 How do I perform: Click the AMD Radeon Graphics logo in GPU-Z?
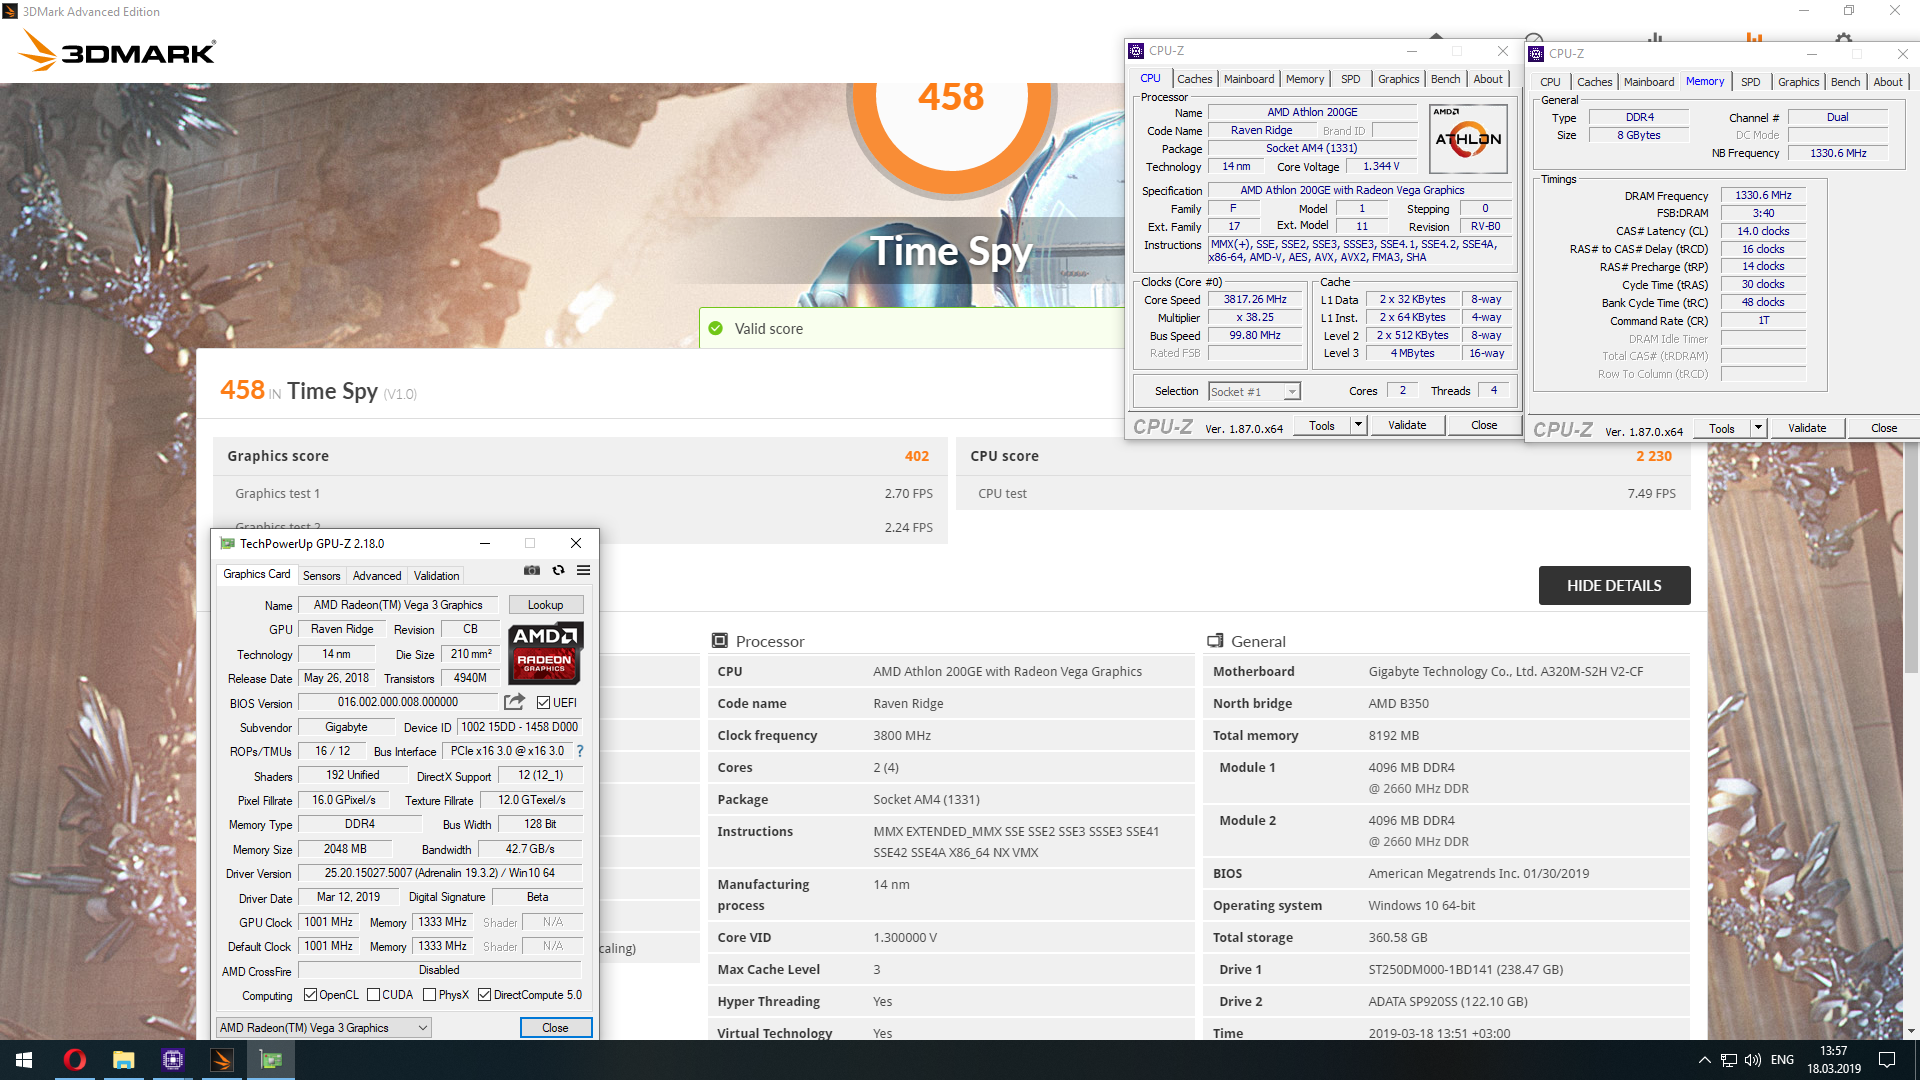click(545, 652)
